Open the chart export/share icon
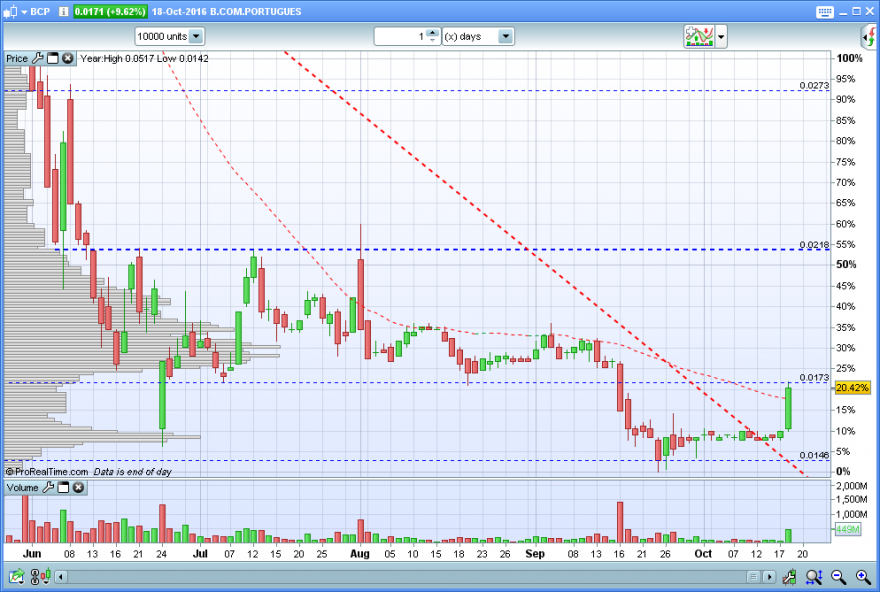 pos(16,576)
